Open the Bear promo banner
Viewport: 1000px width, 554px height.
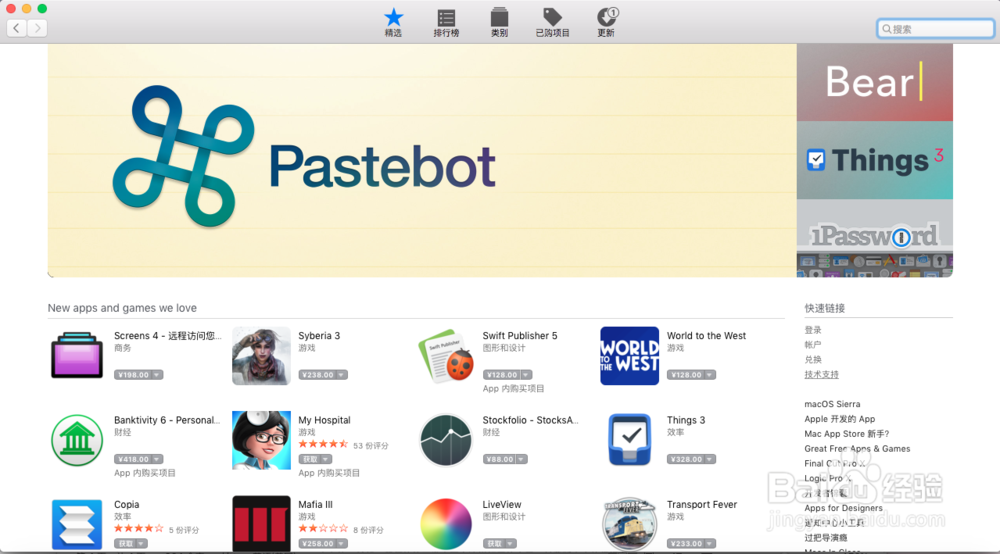click(x=874, y=82)
